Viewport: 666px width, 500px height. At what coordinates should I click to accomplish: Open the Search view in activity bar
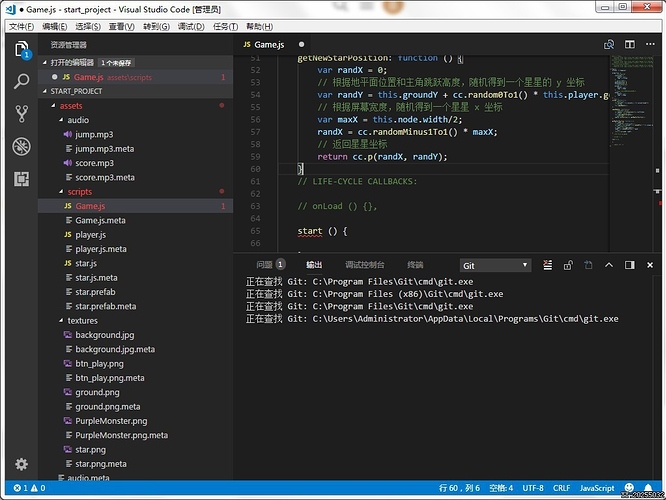(21, 81)
